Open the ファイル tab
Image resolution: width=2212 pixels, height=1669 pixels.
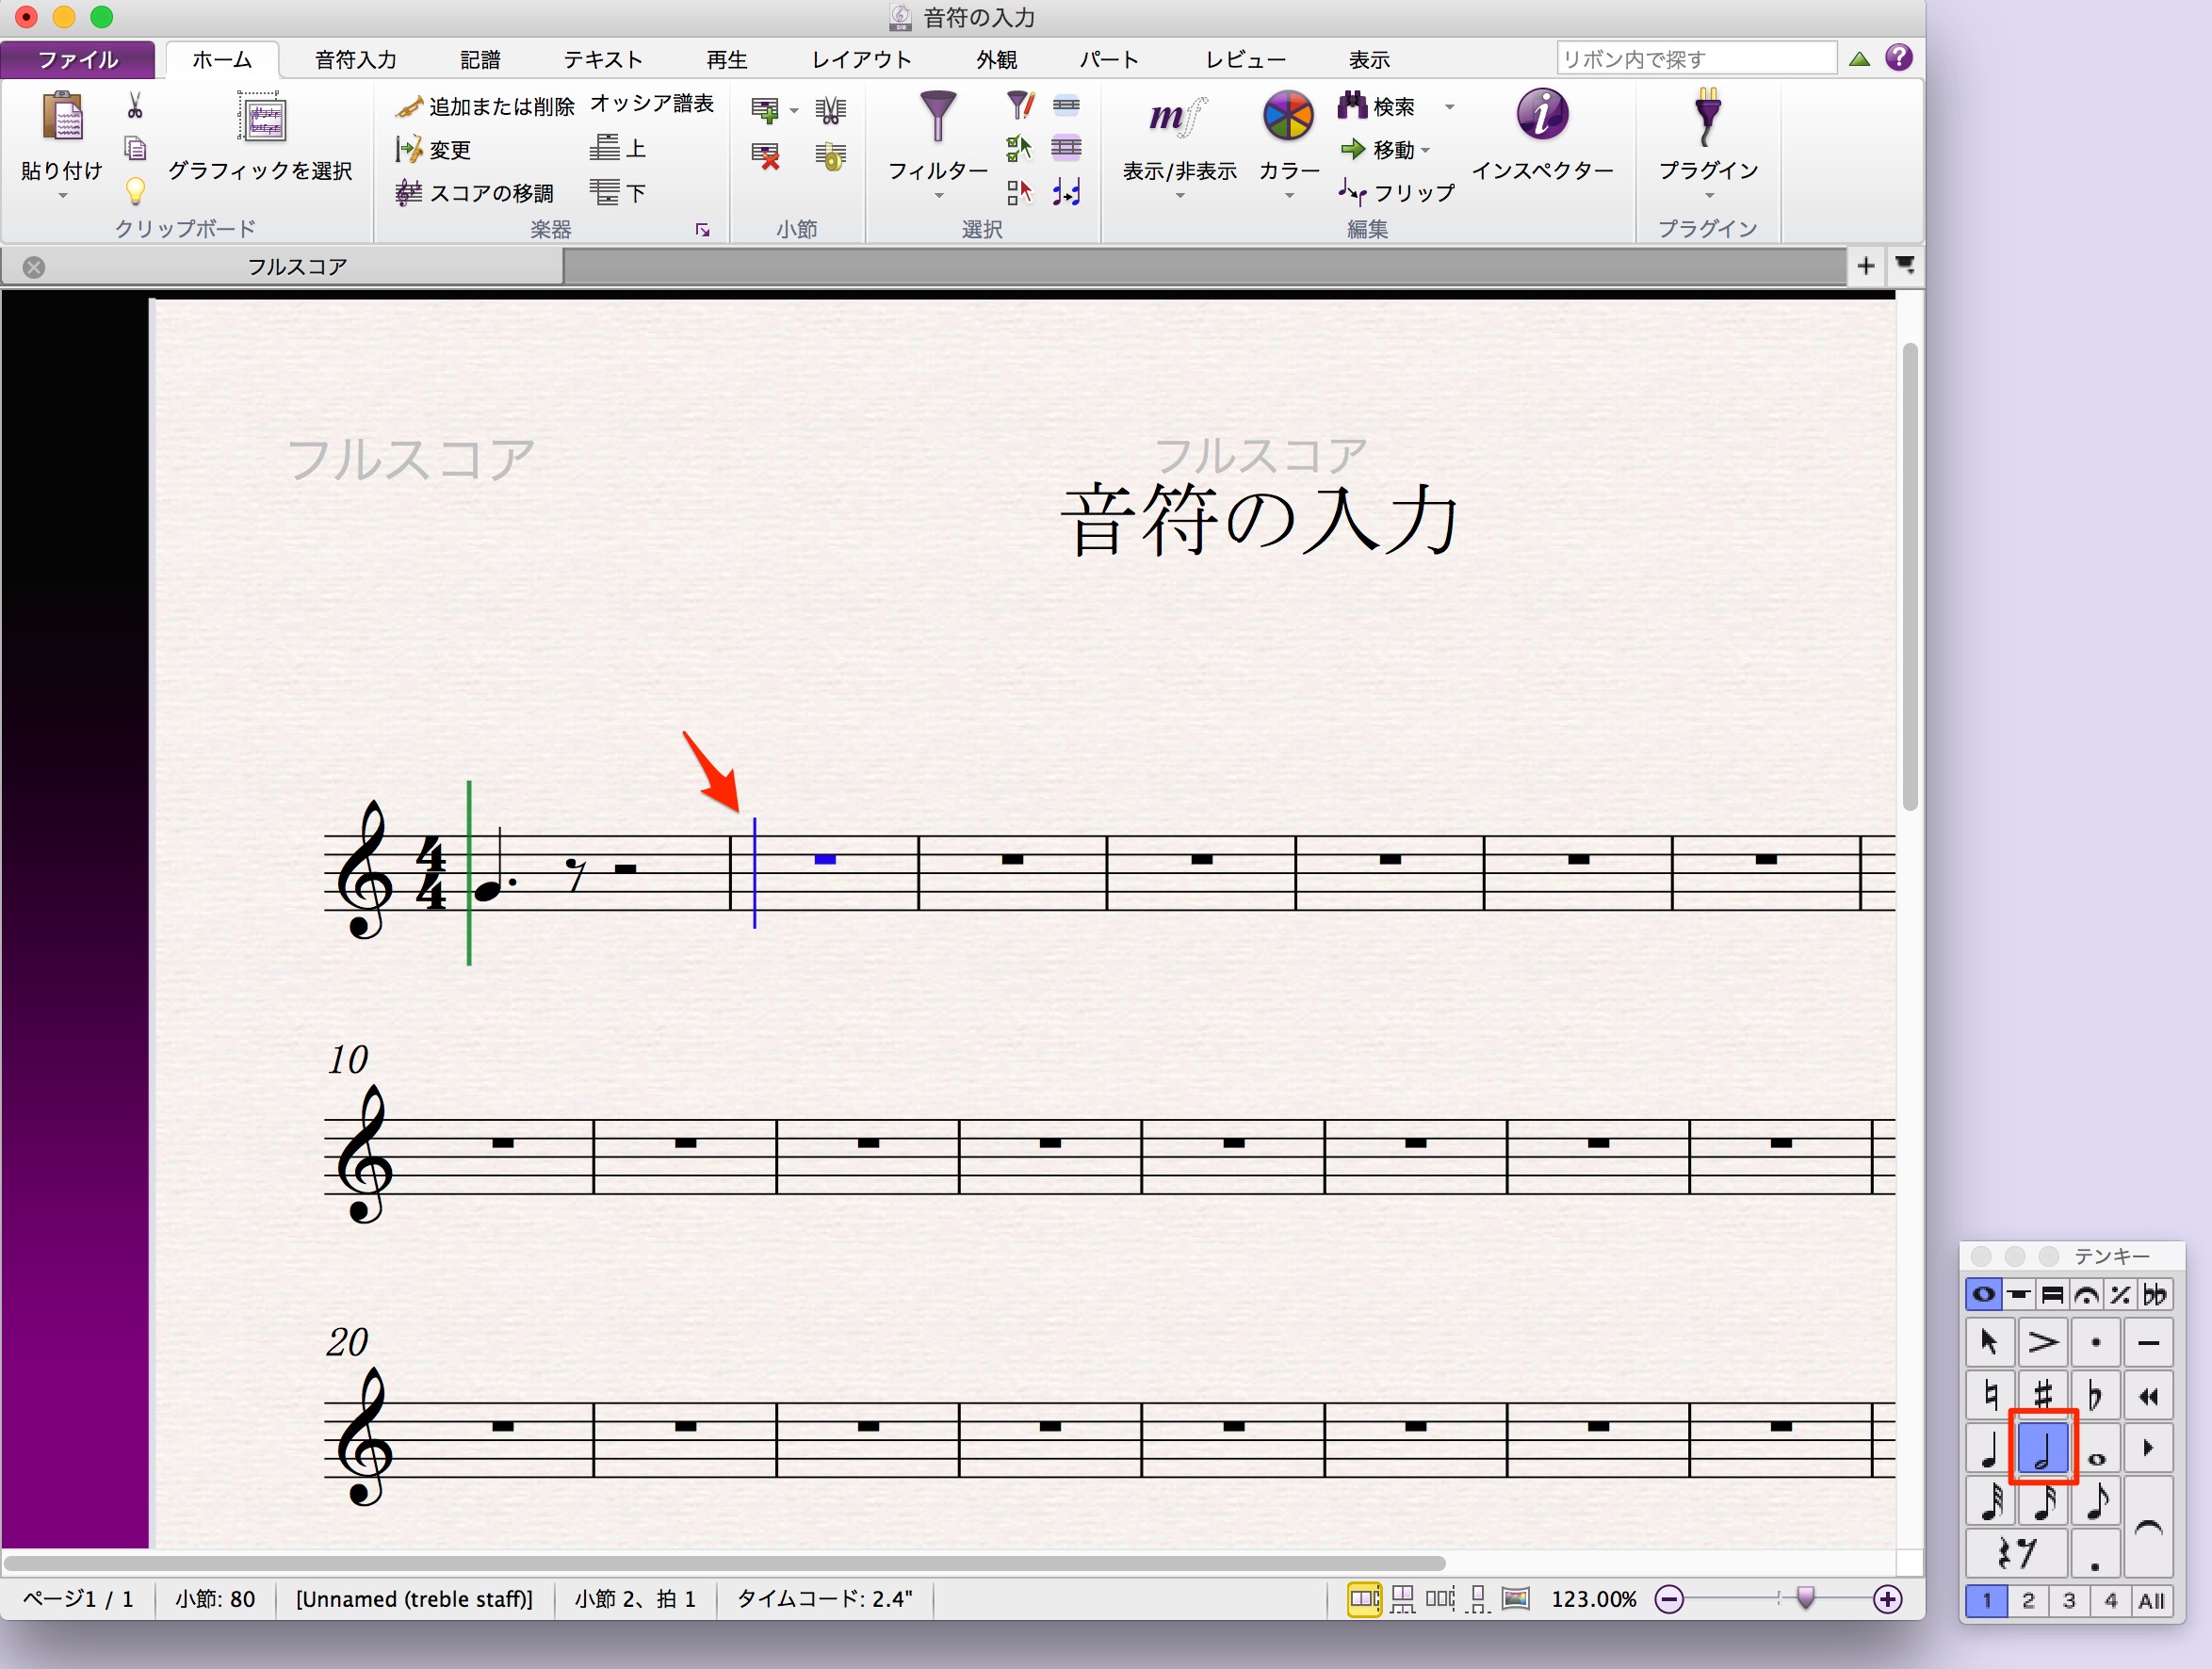[78, 59]
